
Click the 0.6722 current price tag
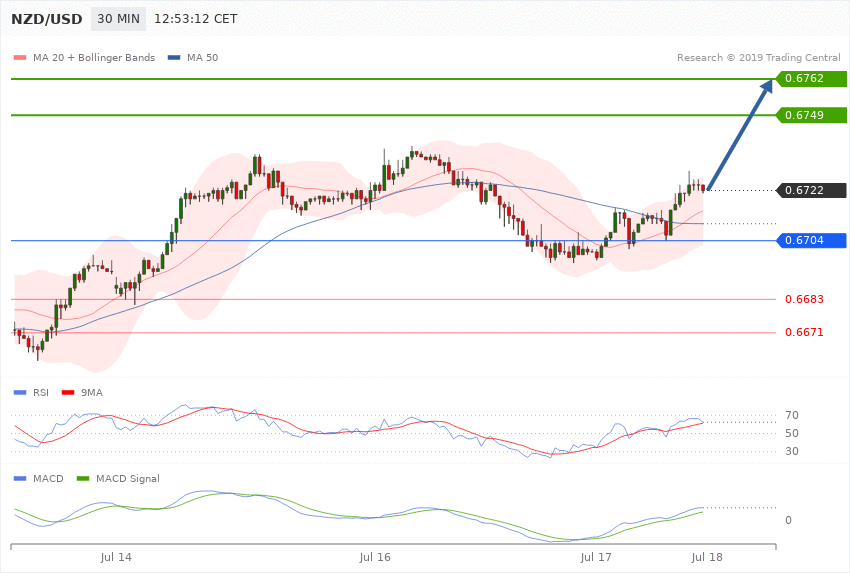pos(812,191)
